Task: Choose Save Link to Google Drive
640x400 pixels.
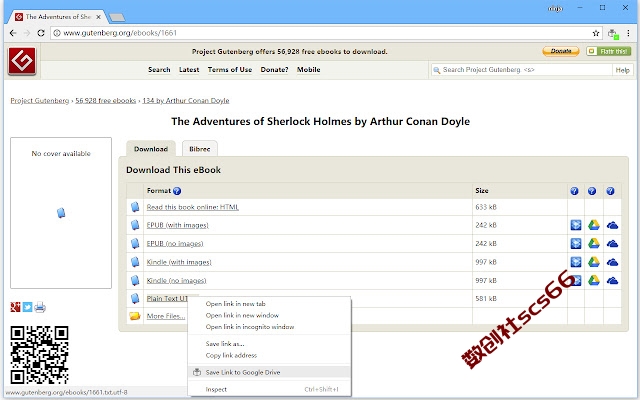Action: [x=269, y=372]
